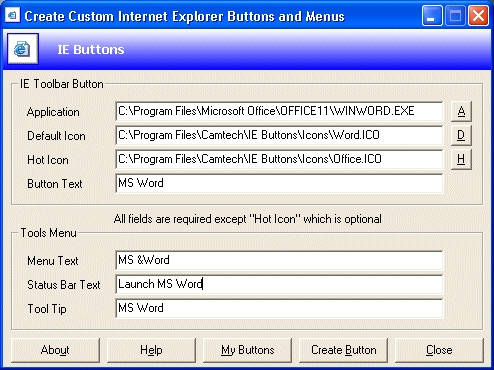The width and height of the screenshot is (494, 370).
Task: Open Help
Action: tap(151, 350)
